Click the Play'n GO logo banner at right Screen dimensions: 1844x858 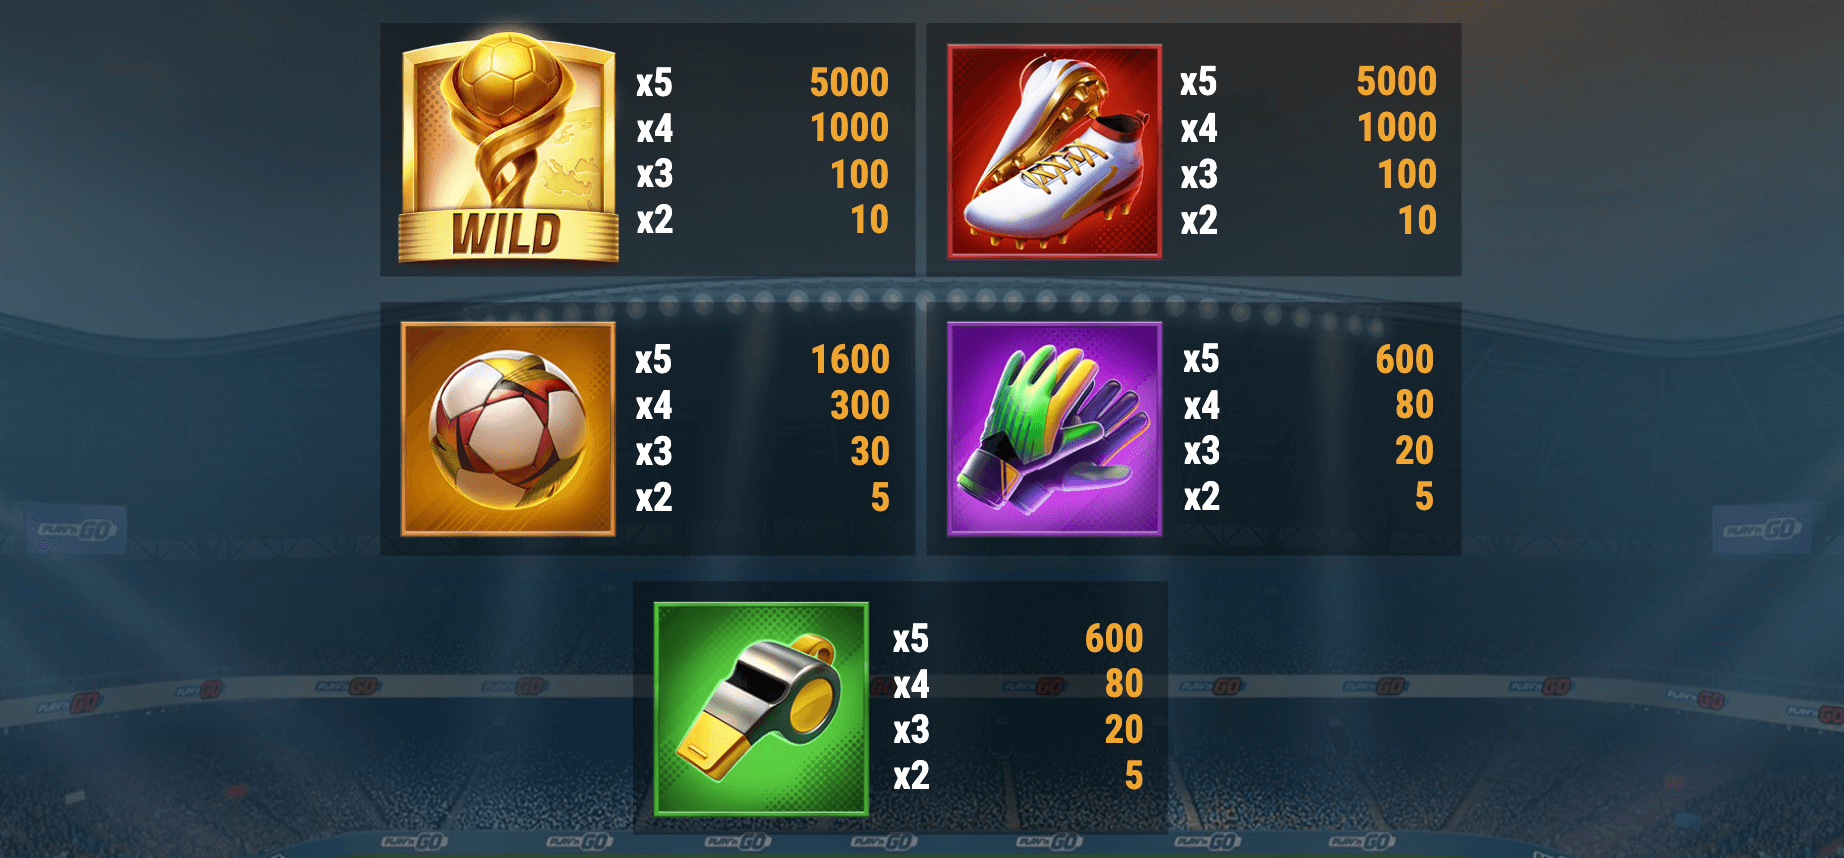coord(1763,530)
